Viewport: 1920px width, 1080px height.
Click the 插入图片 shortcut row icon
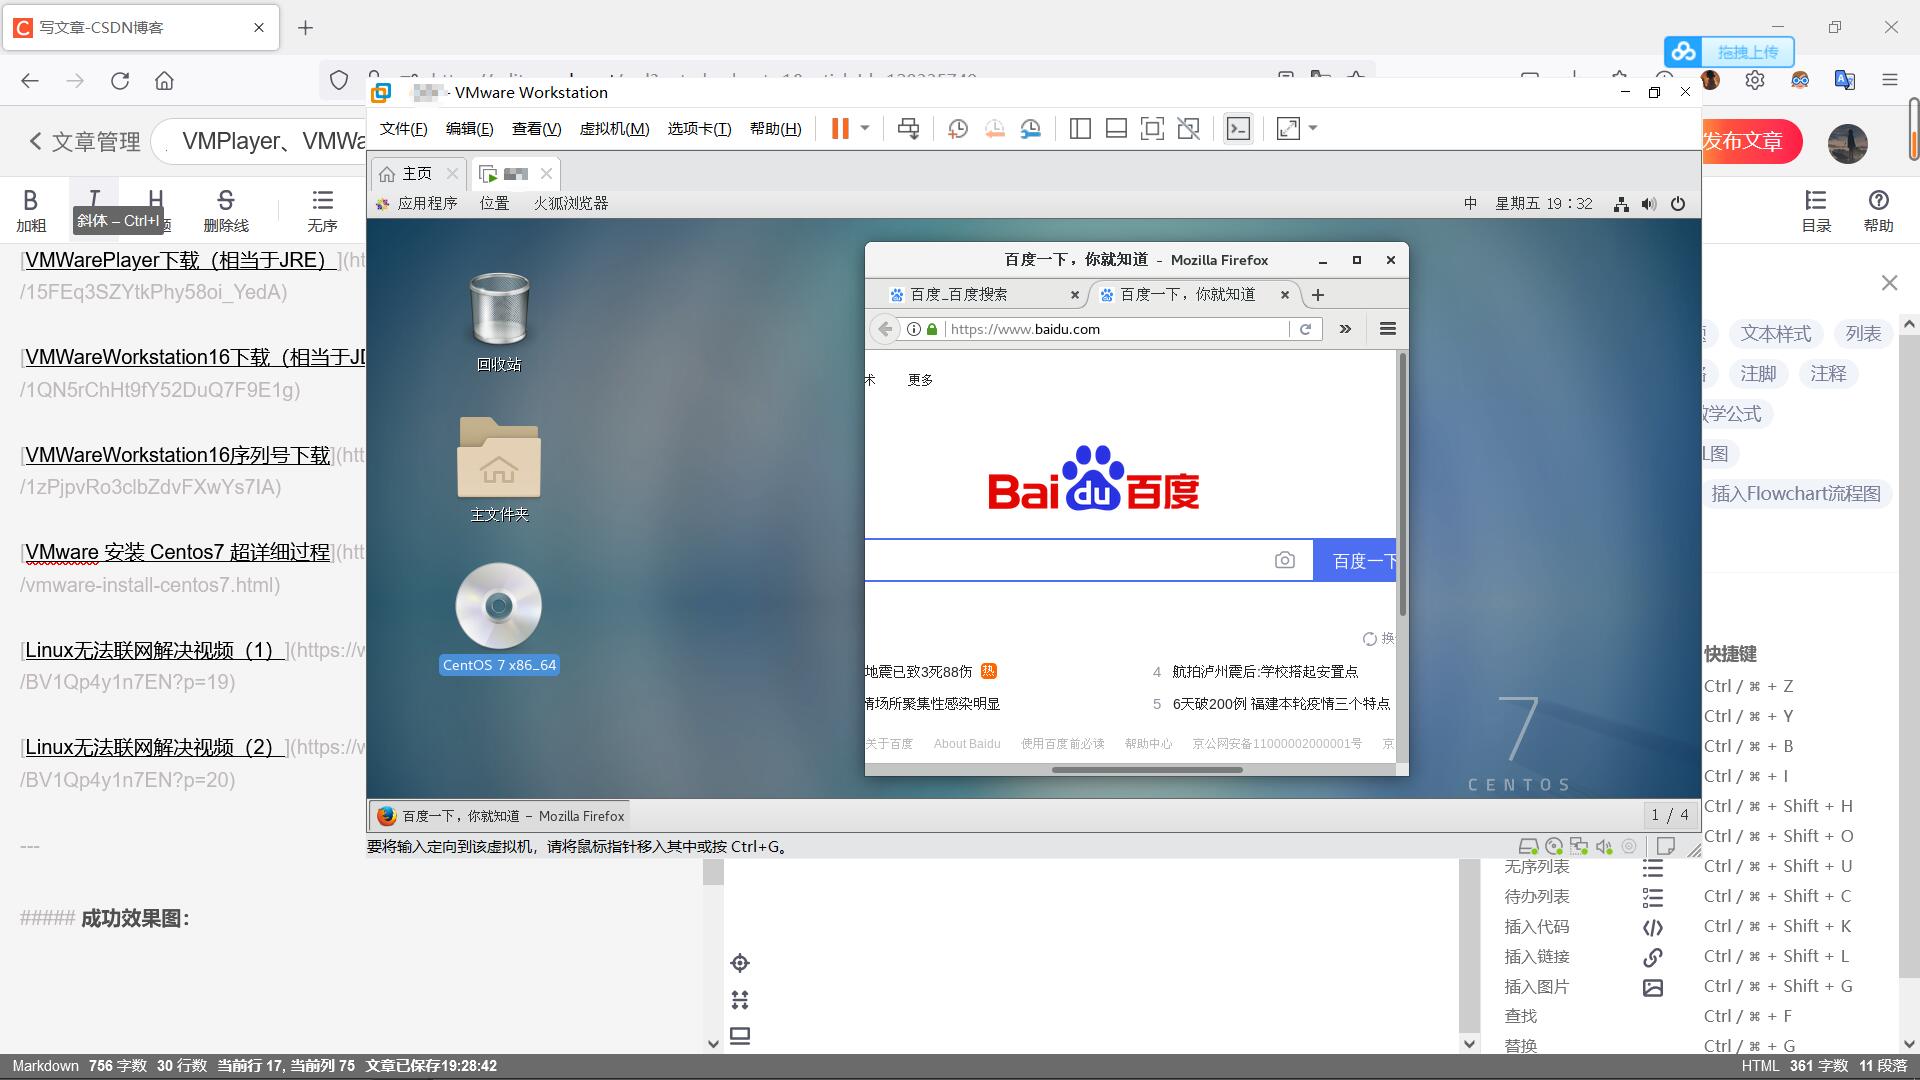coord(1653,987)
